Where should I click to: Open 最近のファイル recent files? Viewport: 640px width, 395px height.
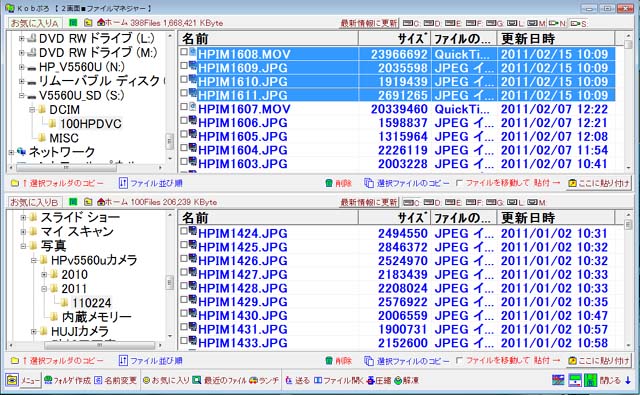220,380
